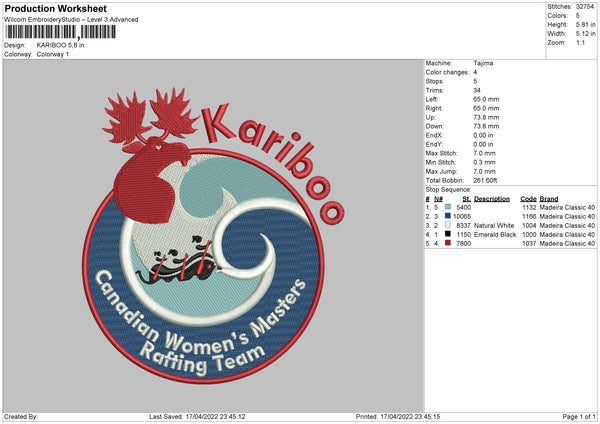
Task: Click the "Emerald Black" description
Action: pos(495,235)
